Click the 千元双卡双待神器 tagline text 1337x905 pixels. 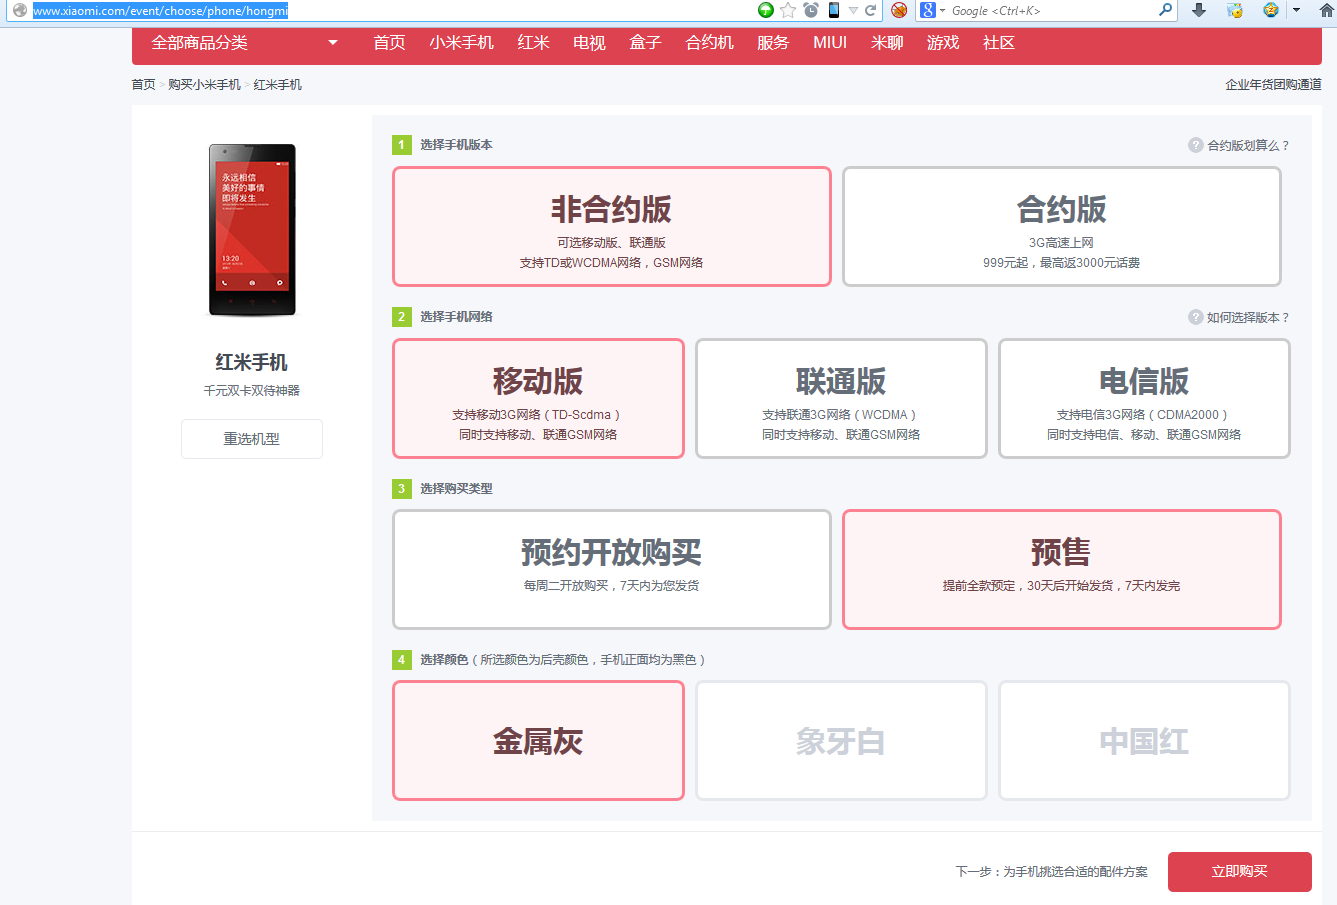click(x=252, y=391)
